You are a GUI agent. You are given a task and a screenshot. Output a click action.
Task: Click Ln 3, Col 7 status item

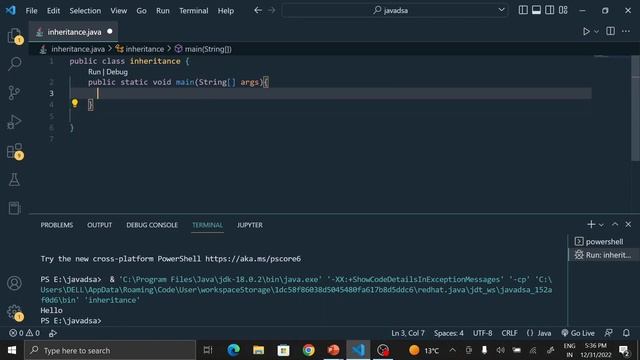pos(408,333)
